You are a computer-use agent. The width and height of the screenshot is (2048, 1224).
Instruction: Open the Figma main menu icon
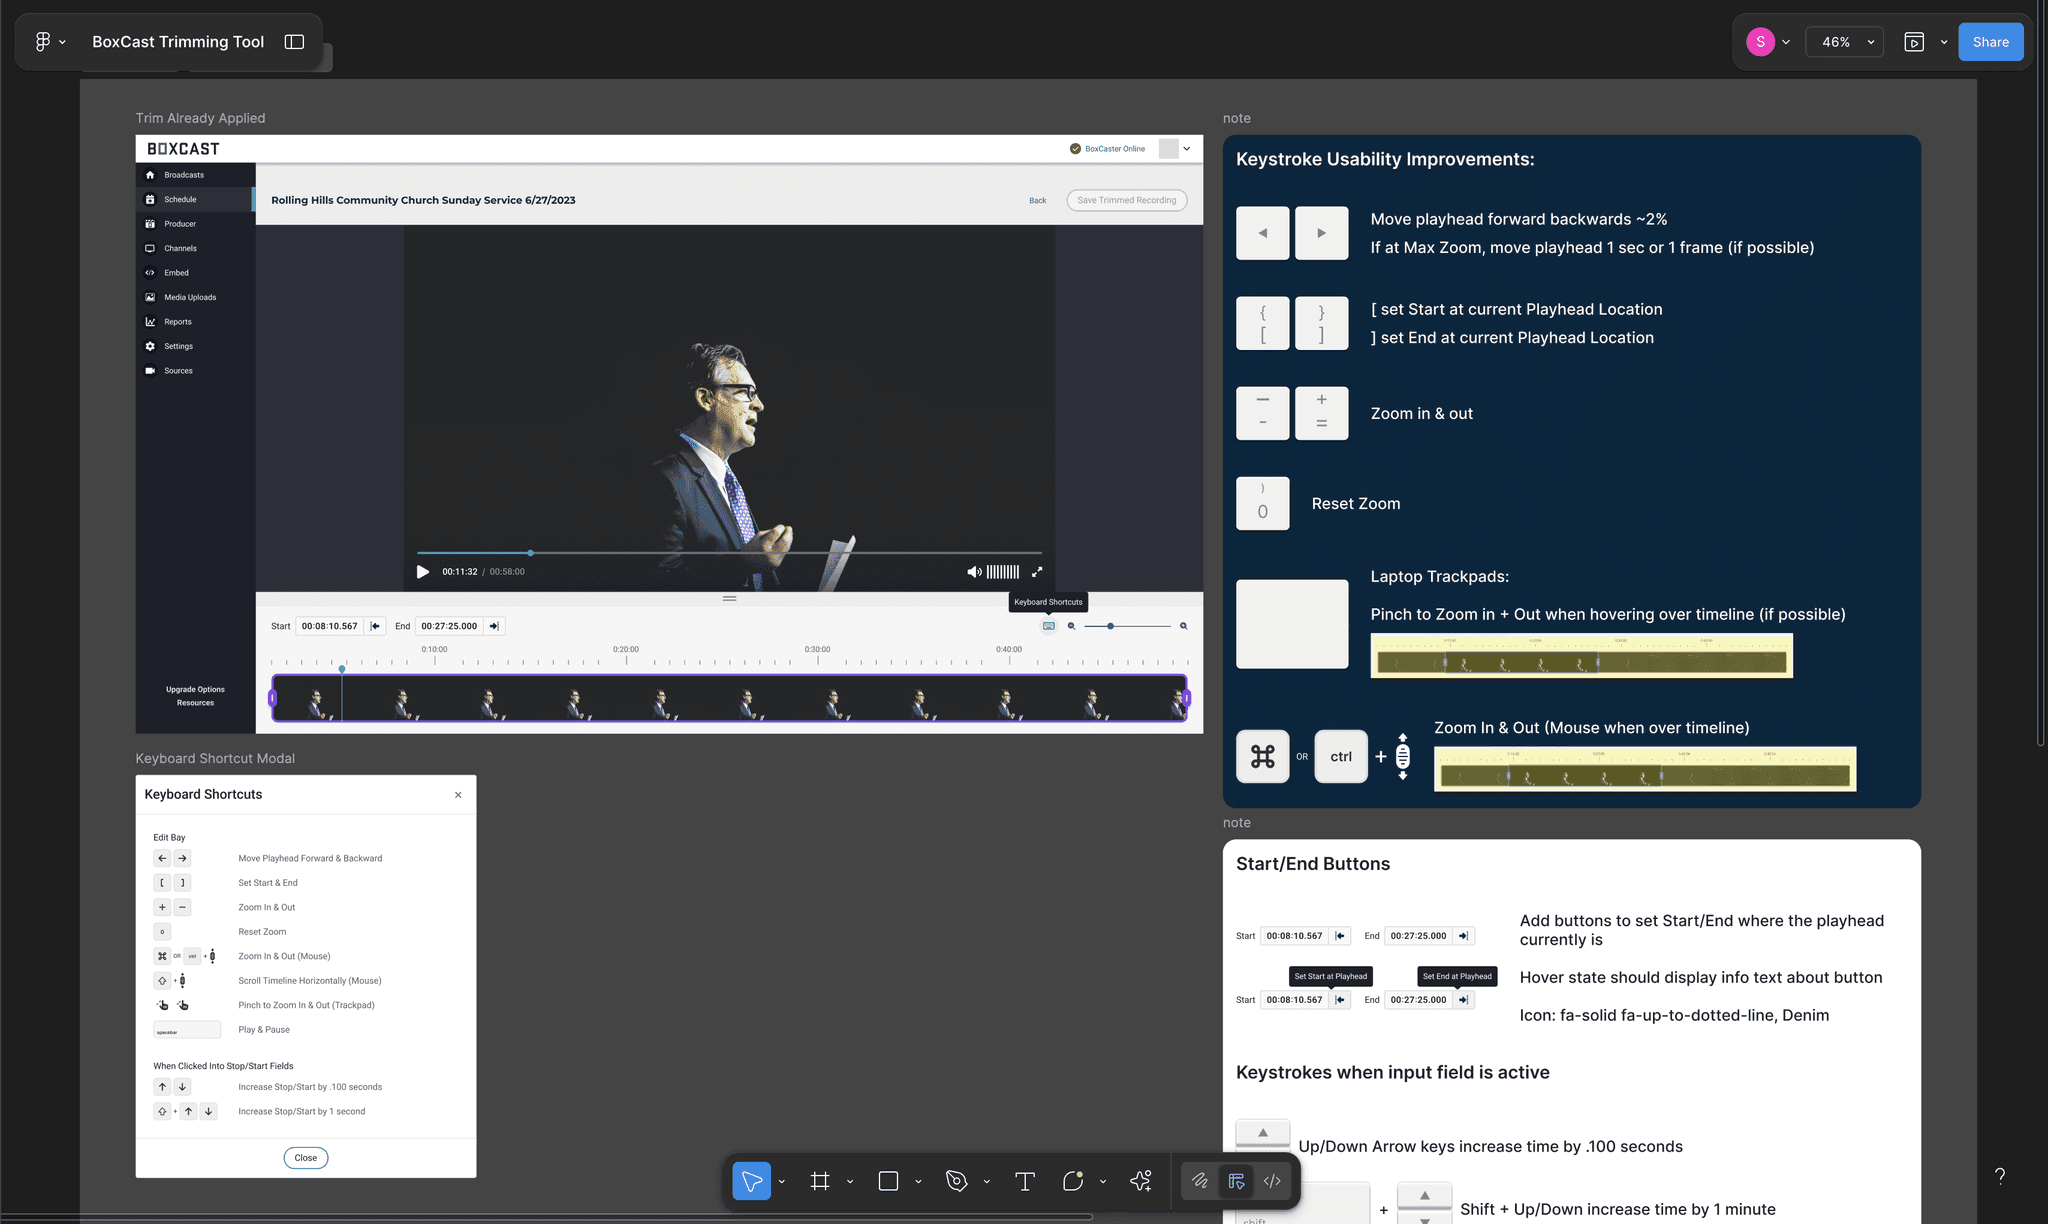[43, 41]
